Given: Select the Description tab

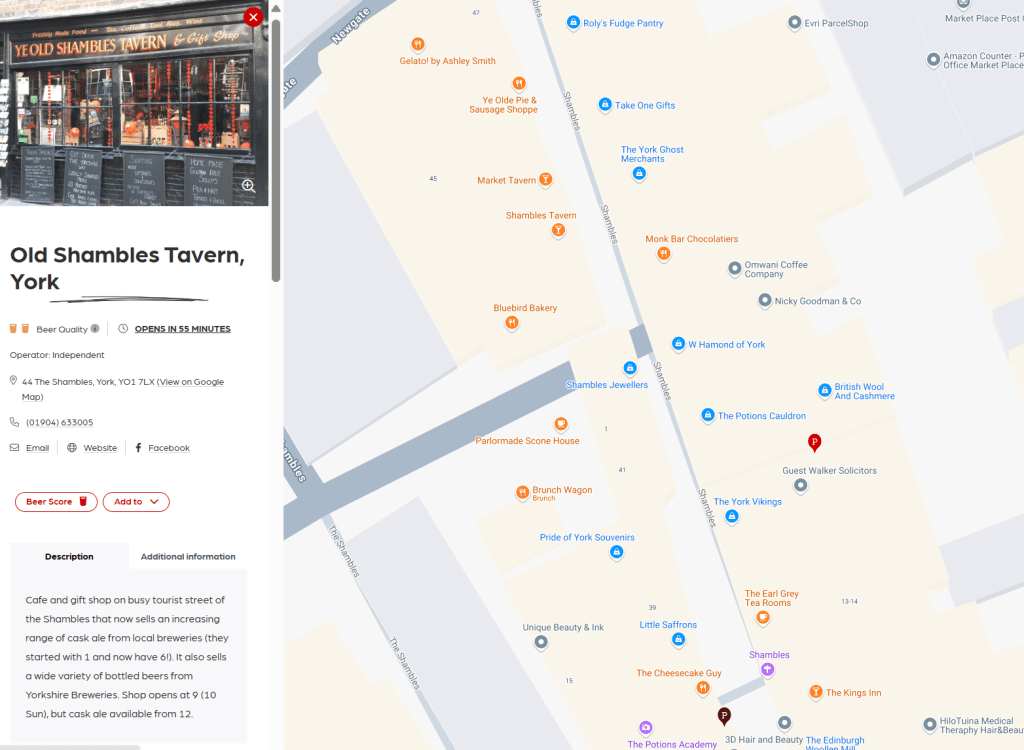Looking at the screenshot, I should pos(69,557).
